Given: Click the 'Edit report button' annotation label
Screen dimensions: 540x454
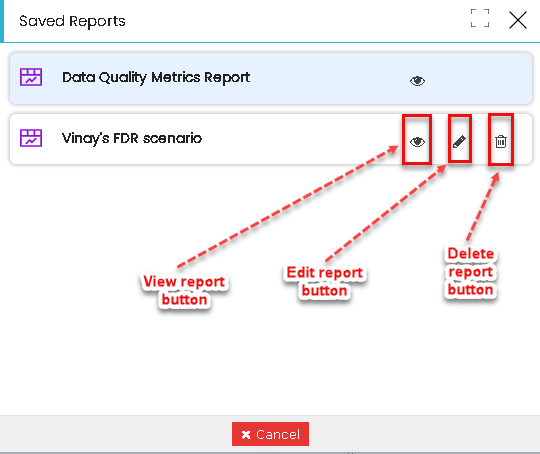Looking at the screenshot, I should point(324,281).
